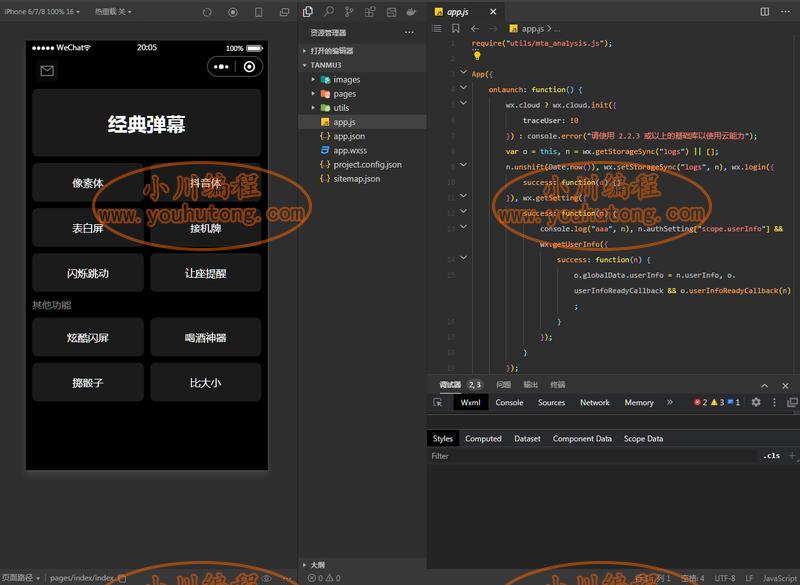
Task: Click the detach simulator window icon
Action: pos(284,12)
